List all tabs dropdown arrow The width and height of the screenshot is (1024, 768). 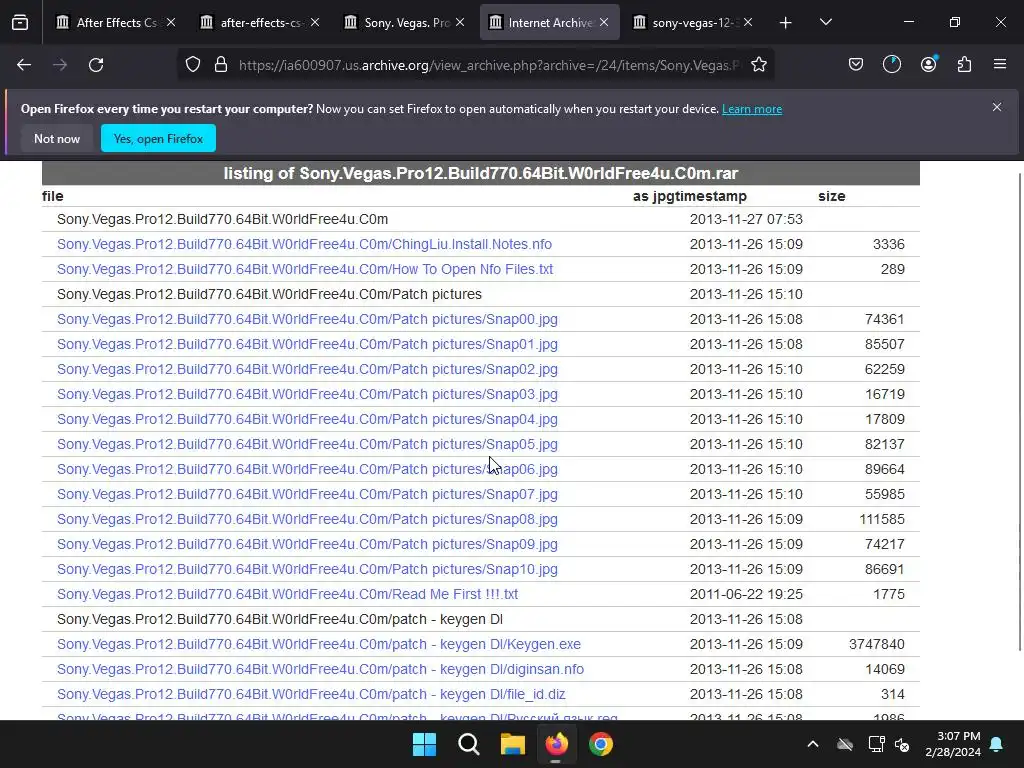825,23
